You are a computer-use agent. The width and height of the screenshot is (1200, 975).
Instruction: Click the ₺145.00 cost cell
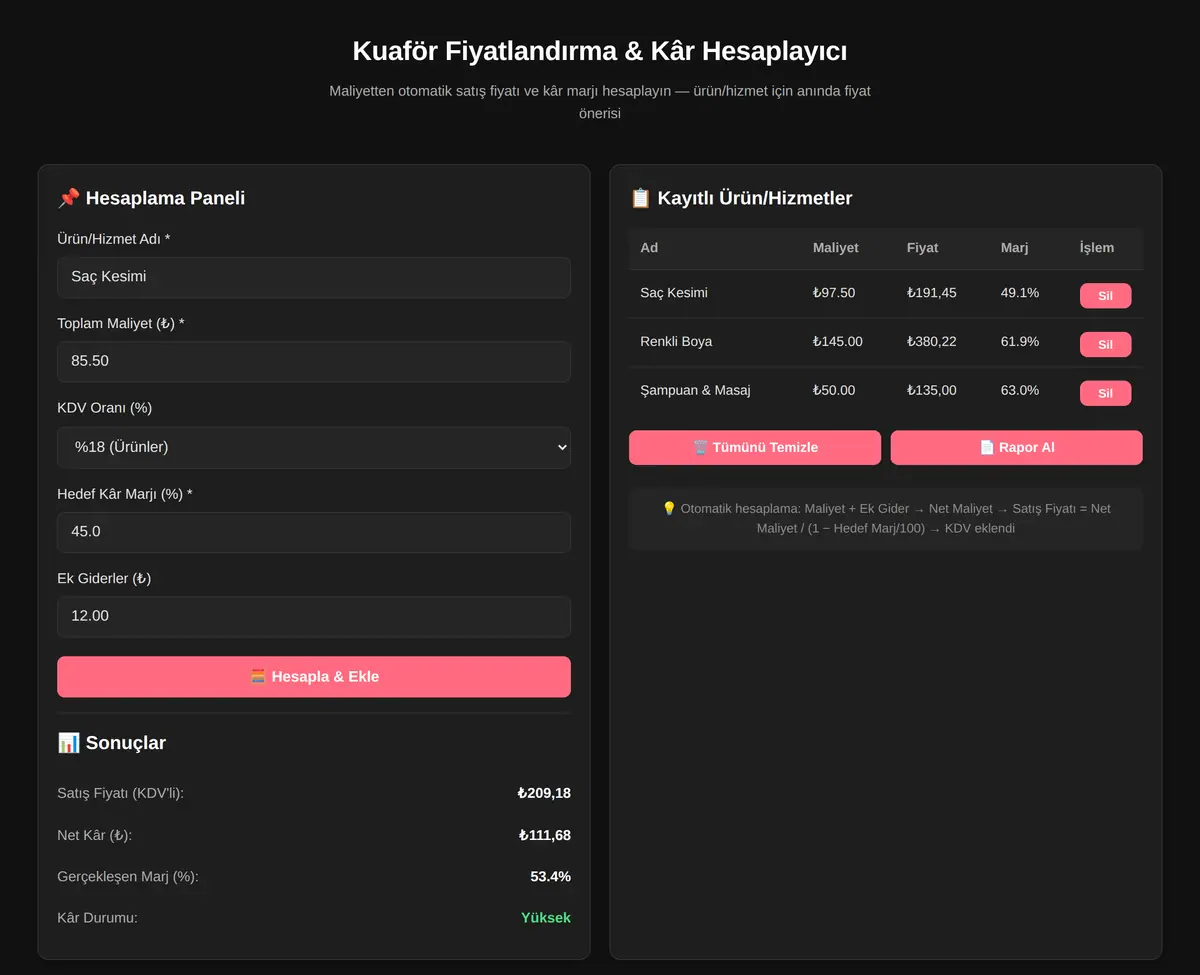(838, 342)
